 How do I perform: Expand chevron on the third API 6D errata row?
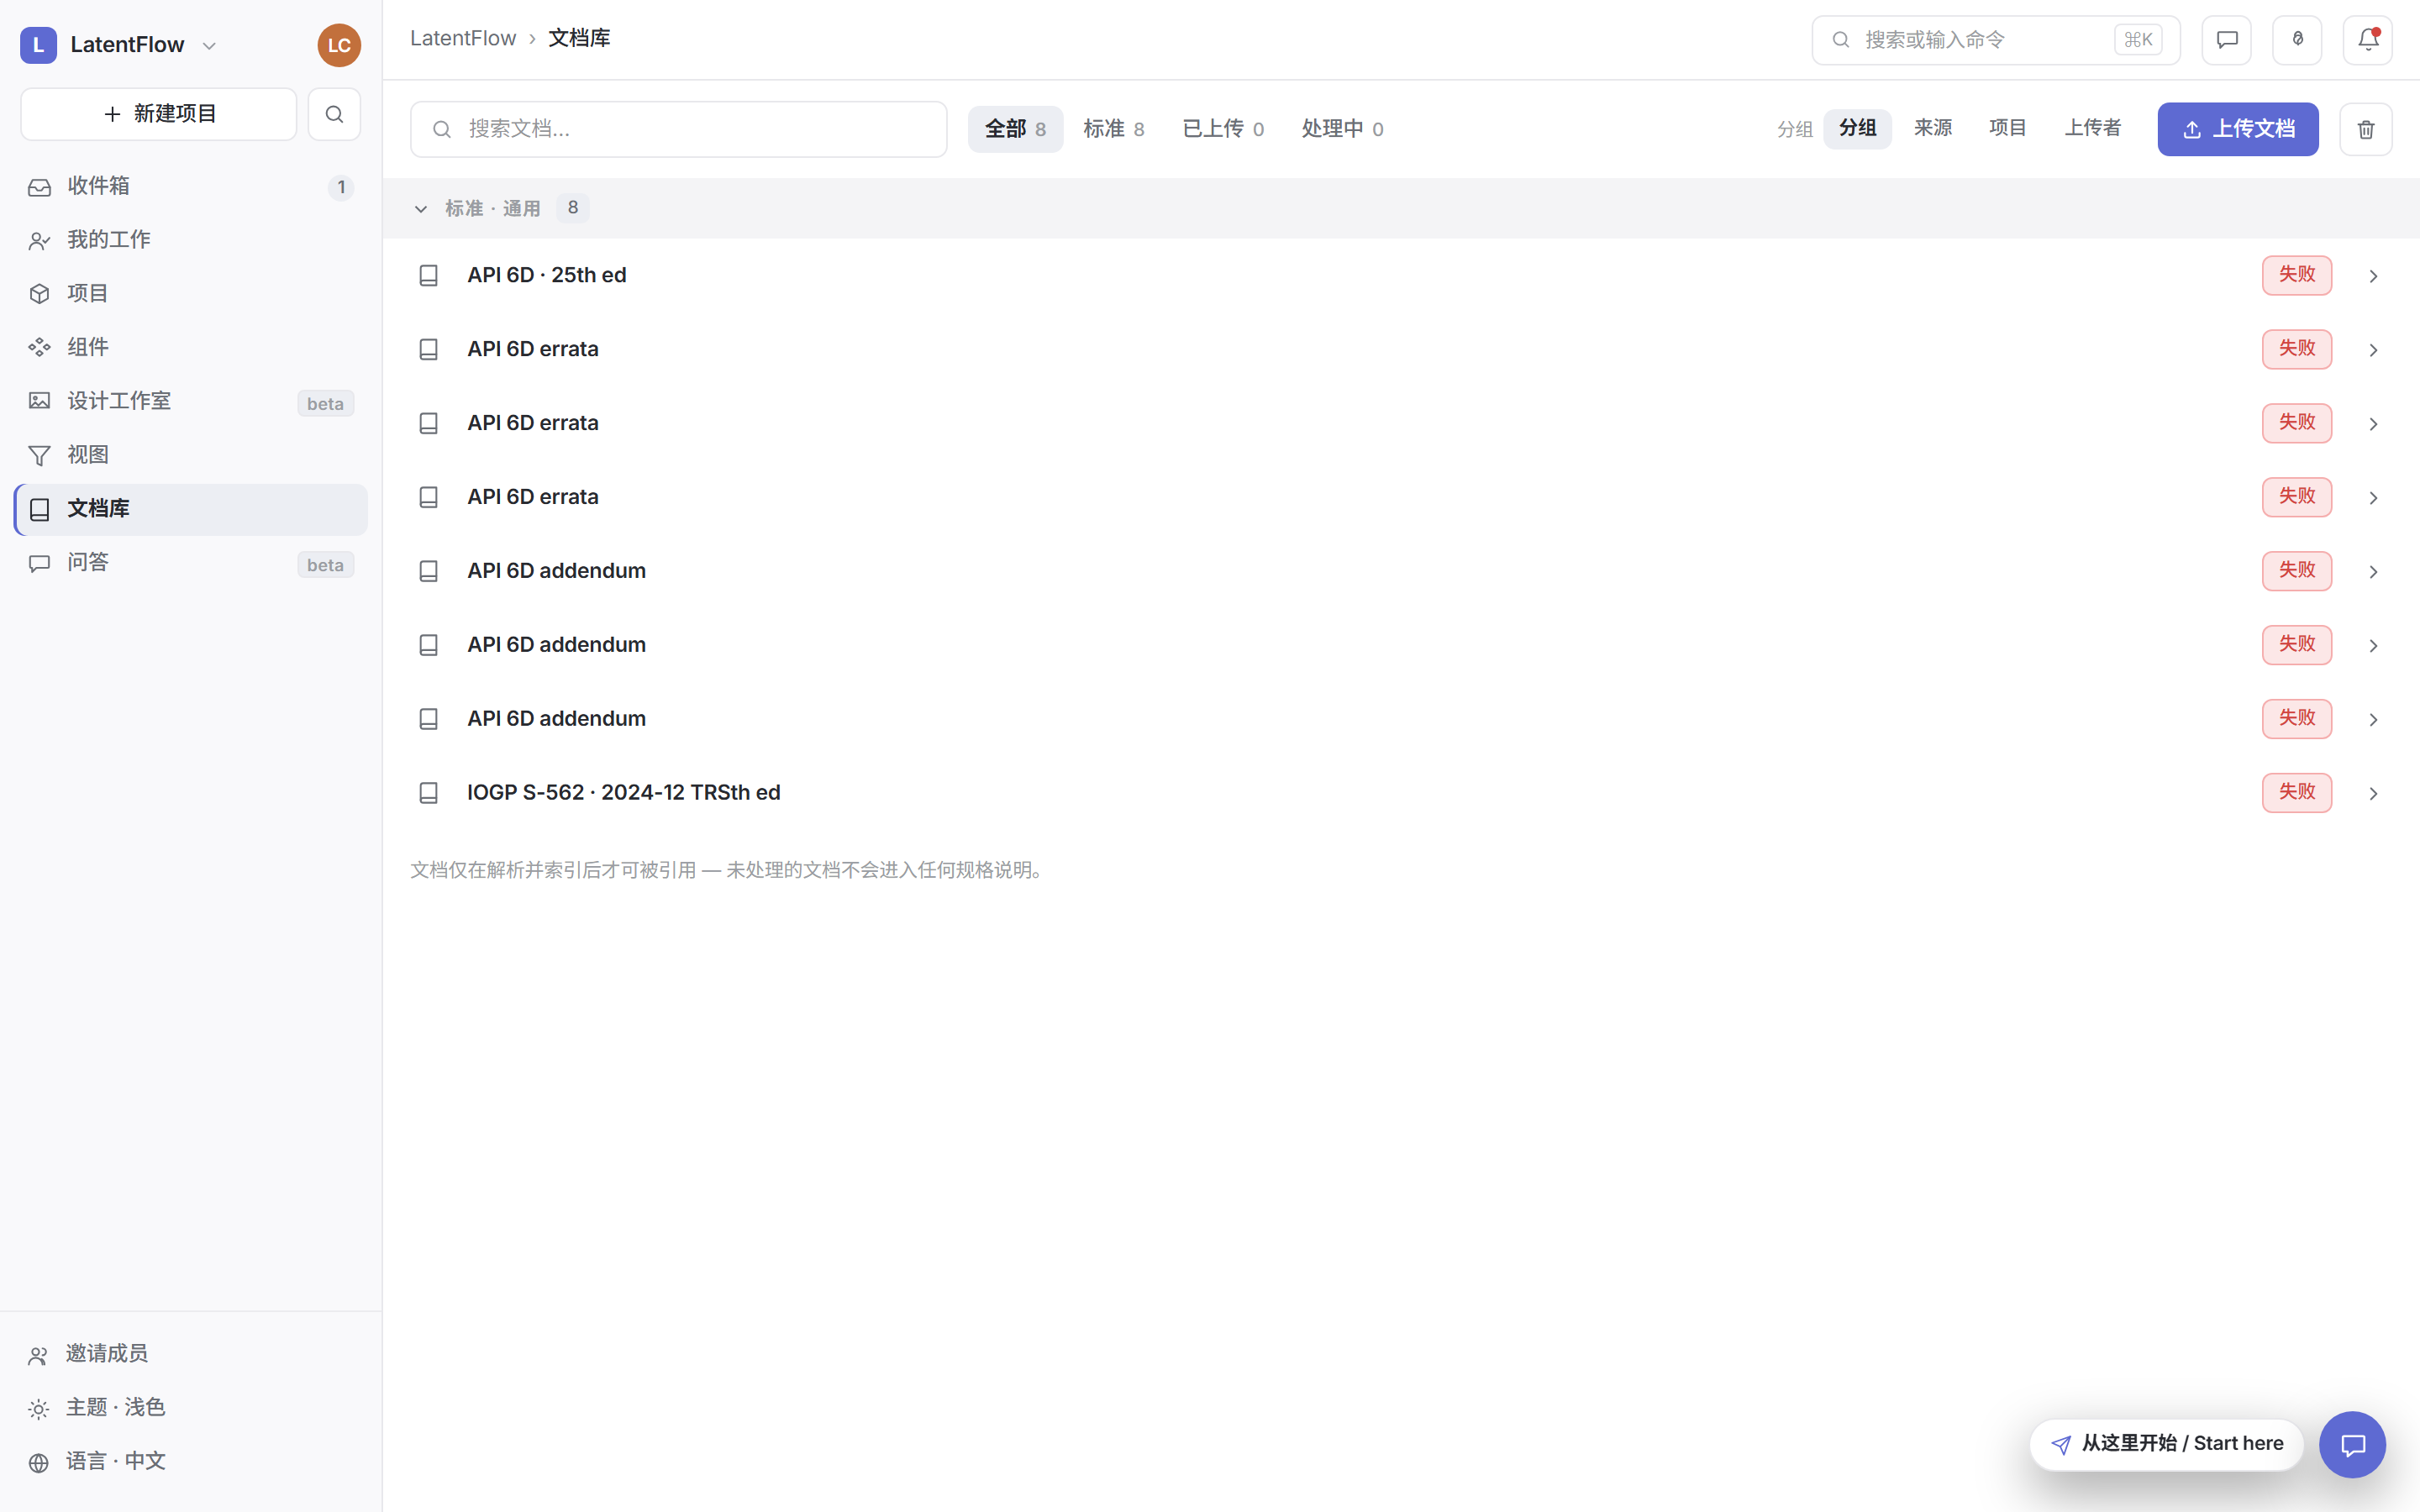(x=2373, y=498)
